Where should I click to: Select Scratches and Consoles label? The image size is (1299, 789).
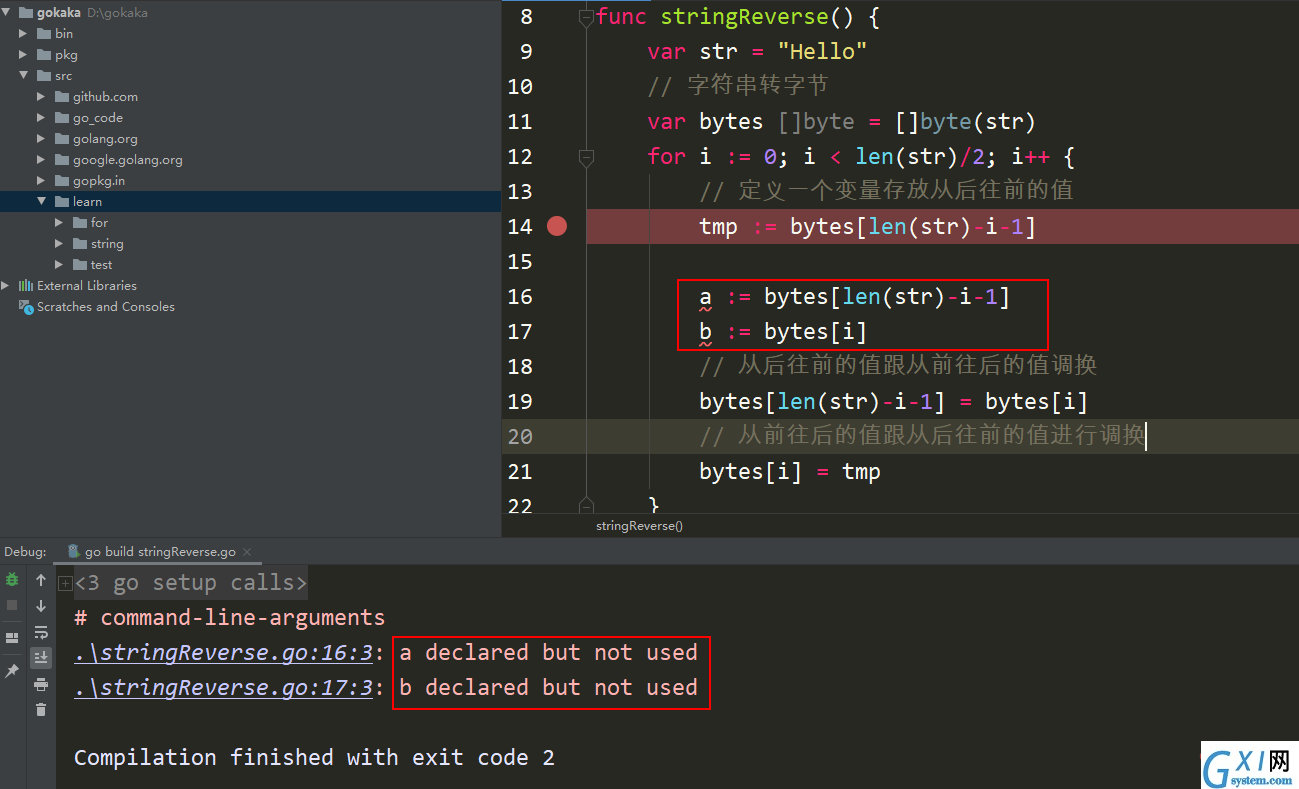coord(106,307)
